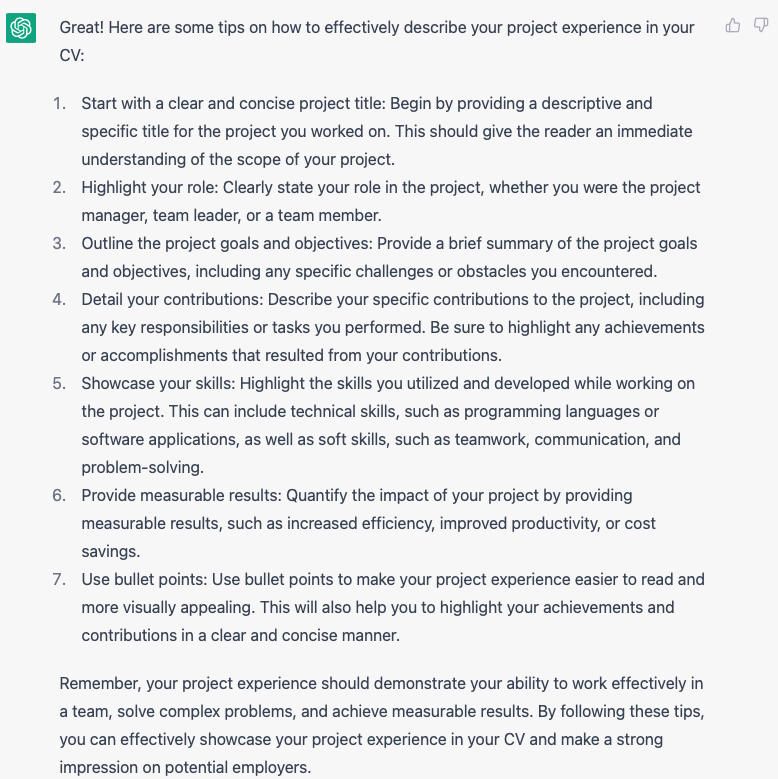This screenshot has width=778, height=779.
Task: Click the word "savings." in tip six
Action: 111,551
